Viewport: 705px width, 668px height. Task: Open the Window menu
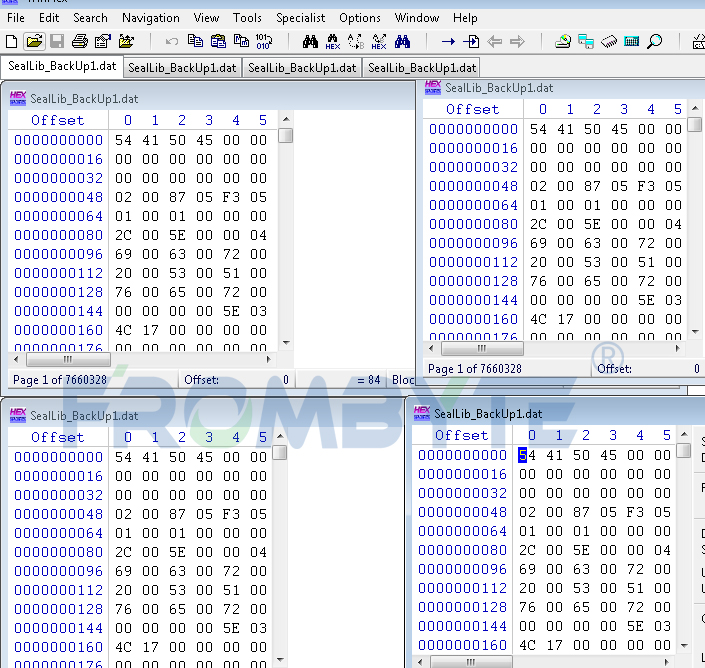click(417, 18)
